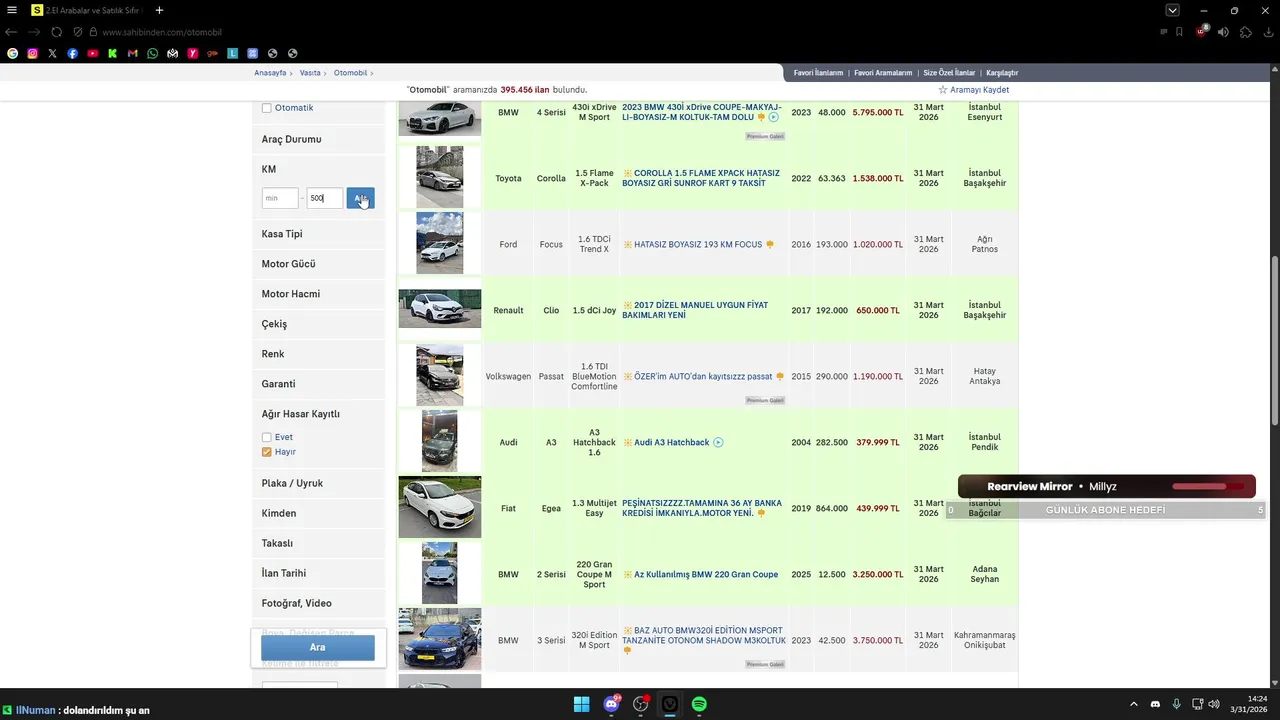
Task: Open the Google bookmark icon
Action: (x=12, y=53)
